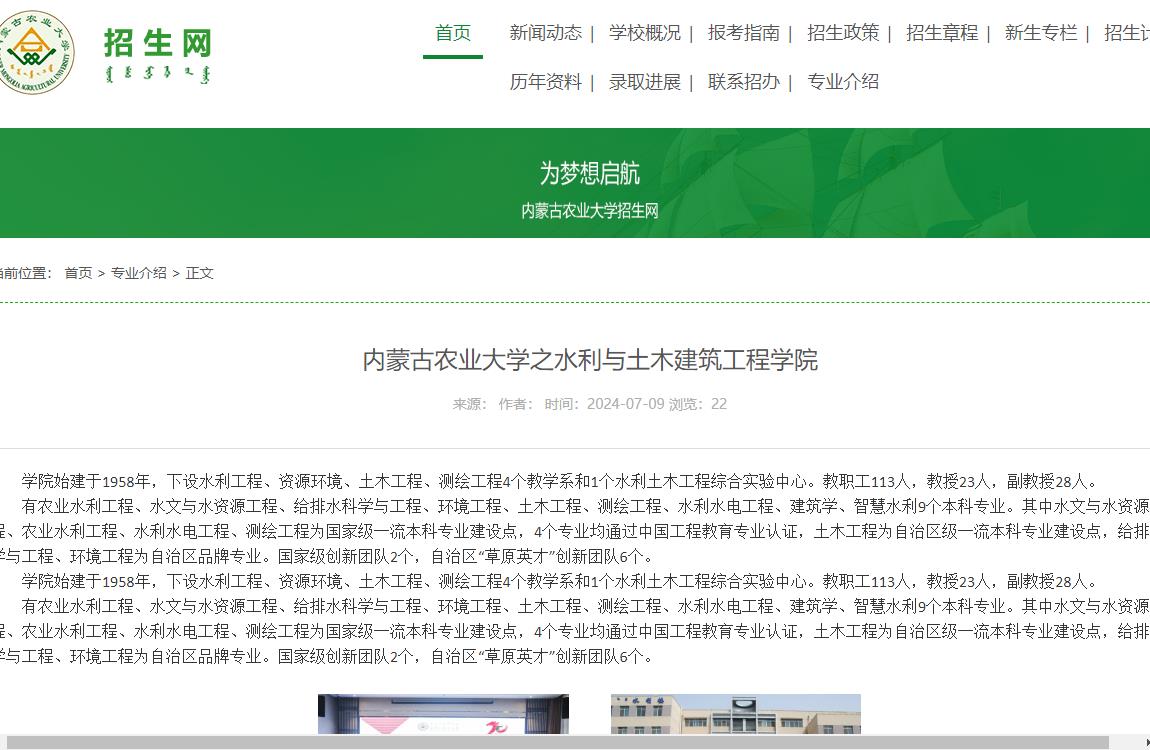Open the 专业介绍 navigation item
Image resolution: width=1150 pixels, height=750 pixels.
coord(843,82)
